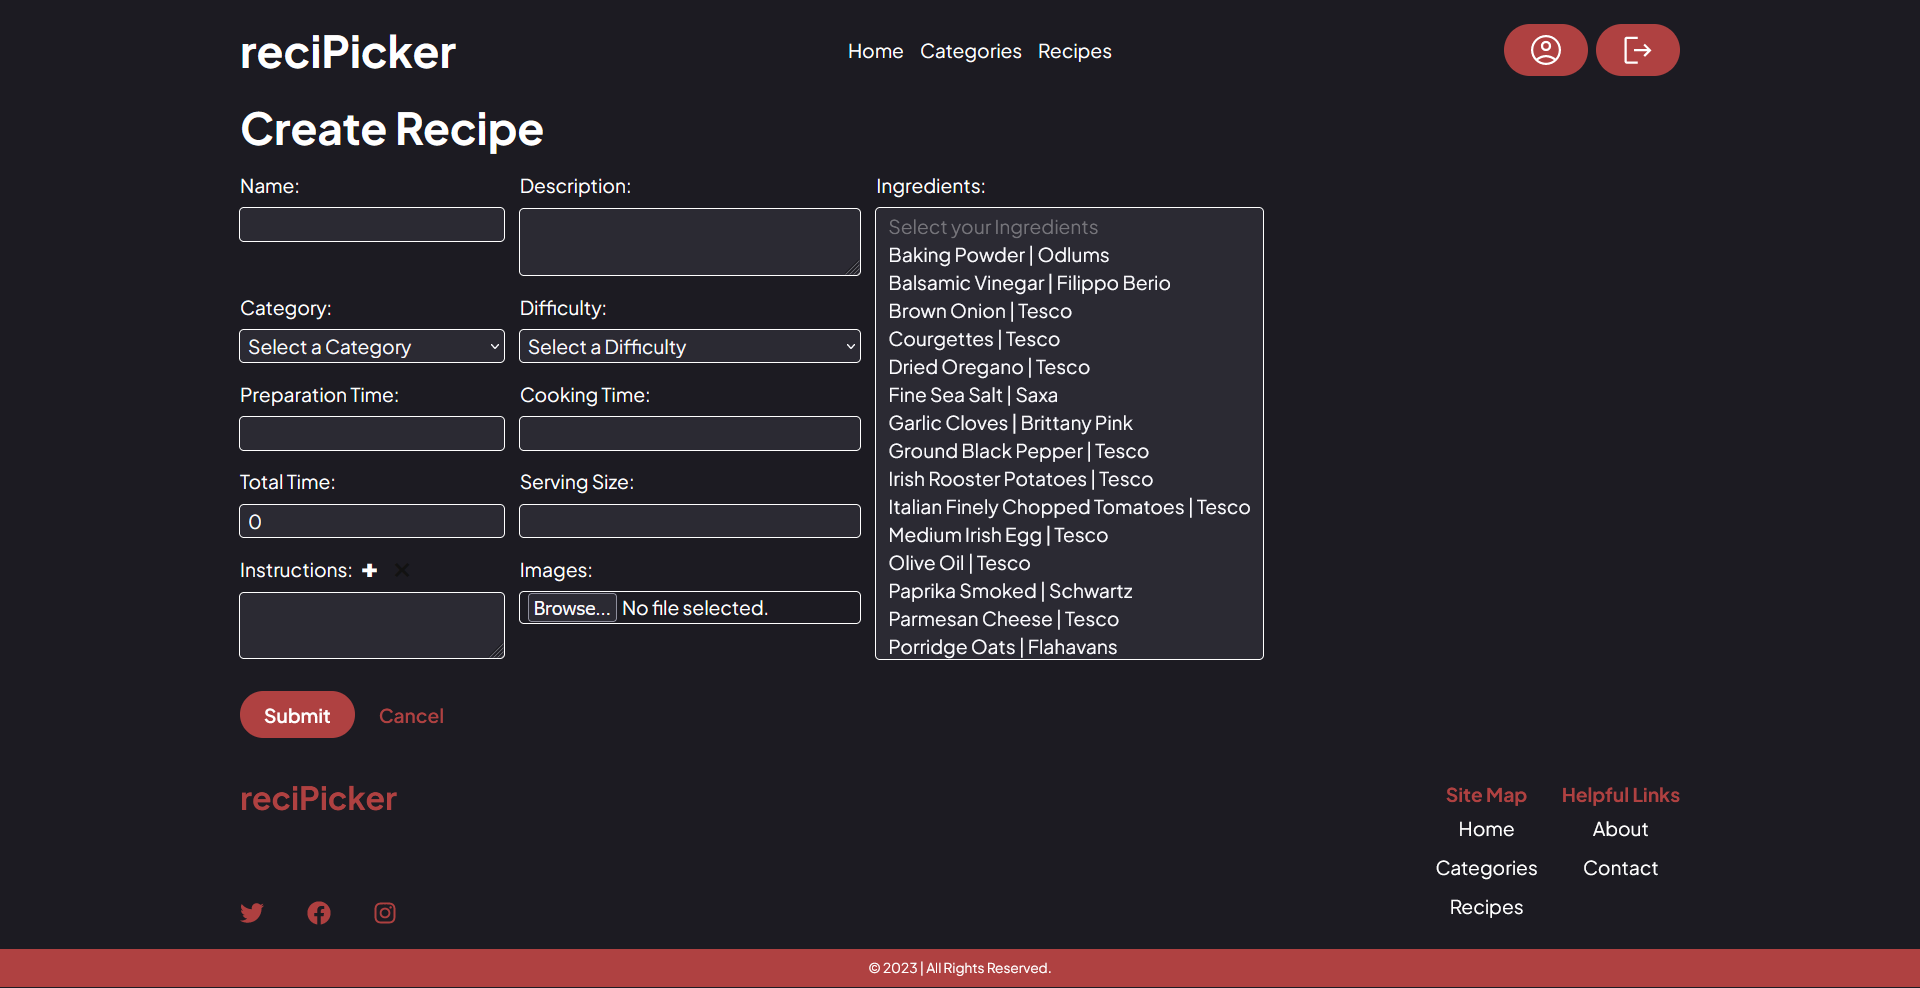The width and height of the screenshot is (1920, 988).
Task: Go to Categories in top navigation
Action: pos(970,51)
